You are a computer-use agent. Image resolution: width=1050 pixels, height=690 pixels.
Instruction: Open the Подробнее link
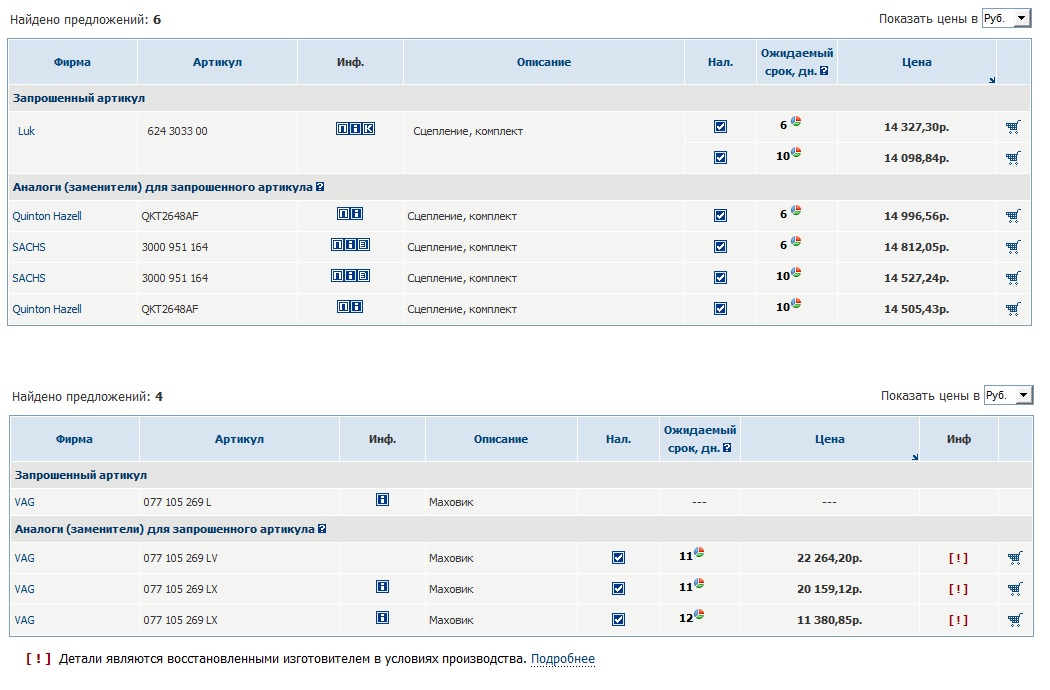click(562, 659)
